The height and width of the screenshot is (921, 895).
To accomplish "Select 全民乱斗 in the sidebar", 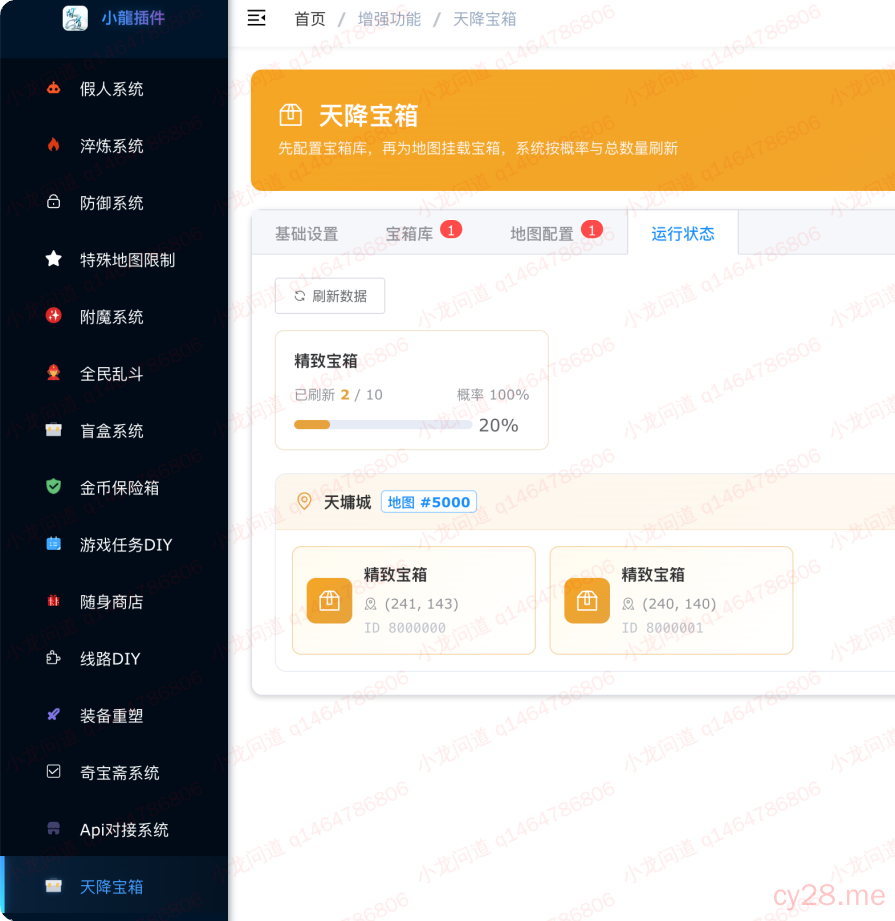I will 114,374.
